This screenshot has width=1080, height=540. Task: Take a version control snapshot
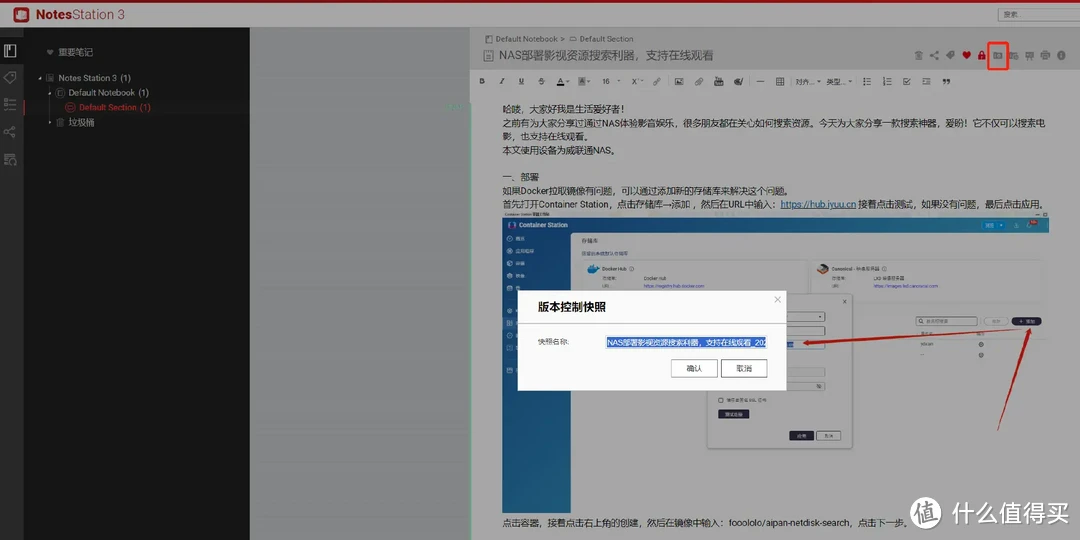tap(997, 55)
